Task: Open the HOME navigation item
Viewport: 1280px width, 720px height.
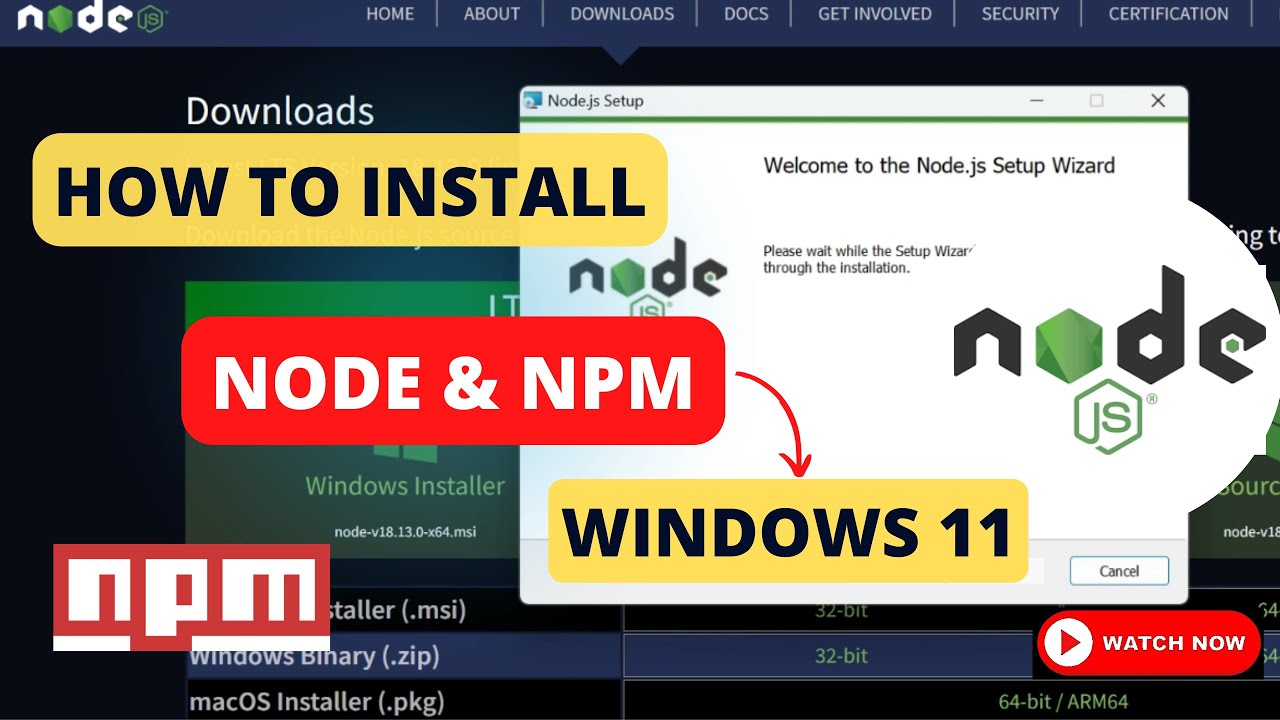Action: tap(390, 14)
